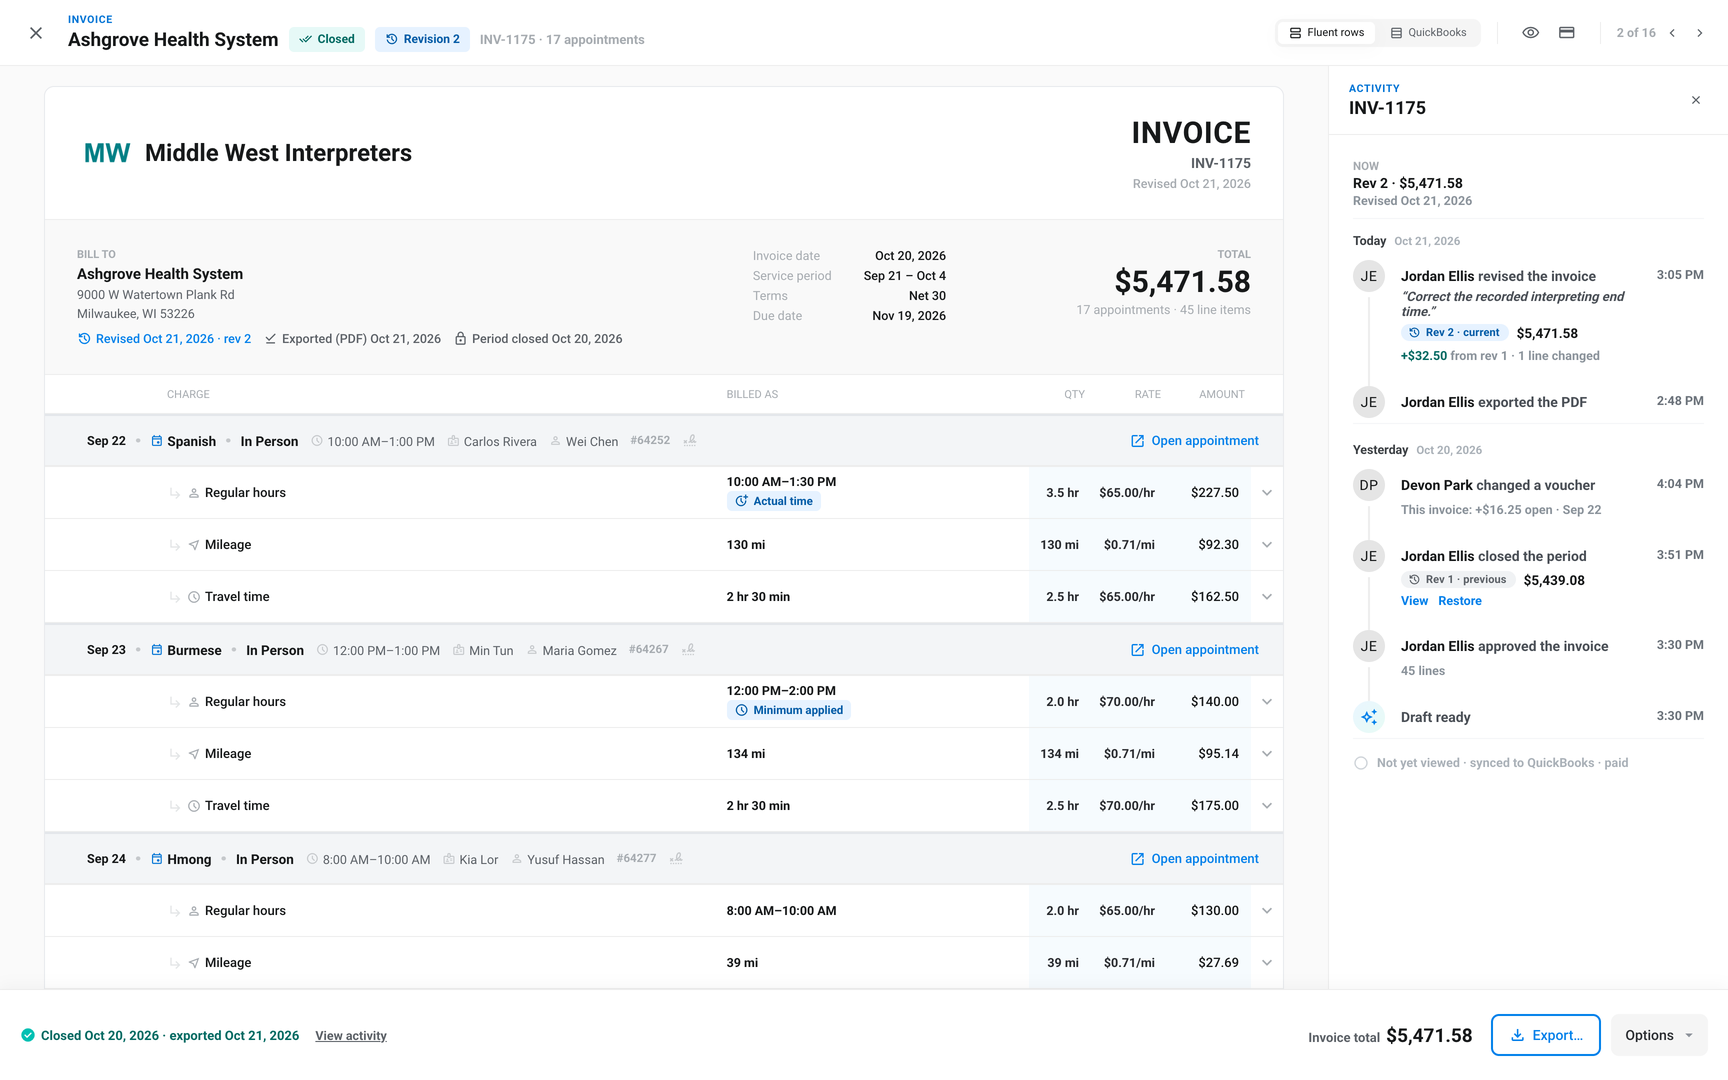The width and height of the screenshot is (1728, 1080).
Task: Switch to QuickBooks view
Action: (x=1428, y=33)
